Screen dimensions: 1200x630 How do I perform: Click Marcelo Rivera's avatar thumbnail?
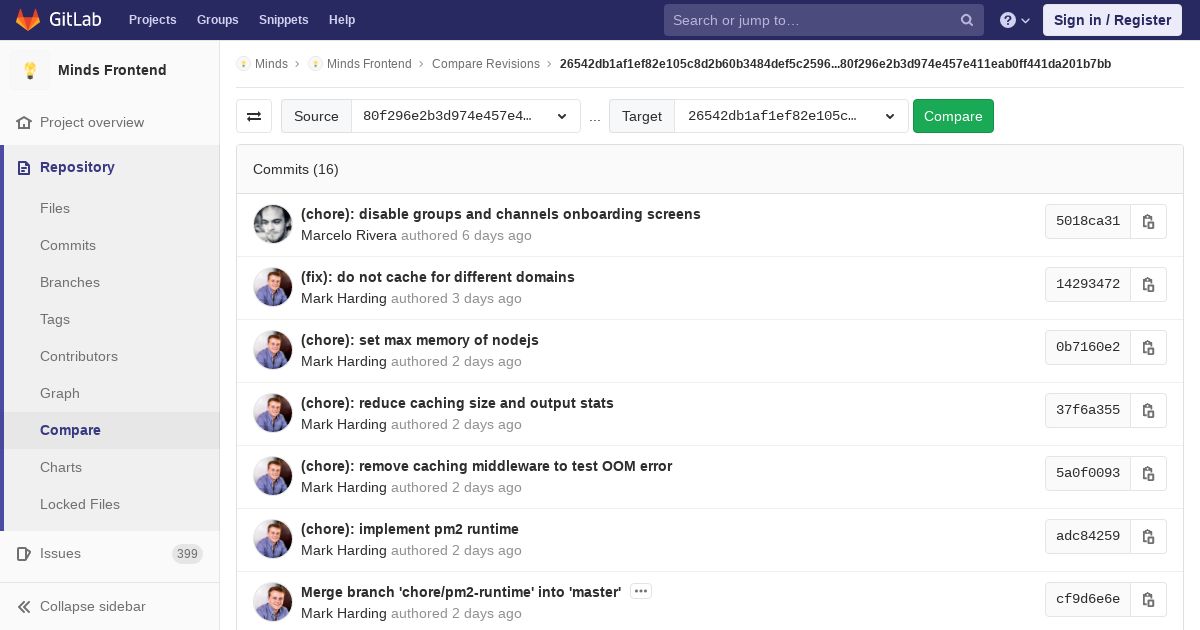point(272,224)
